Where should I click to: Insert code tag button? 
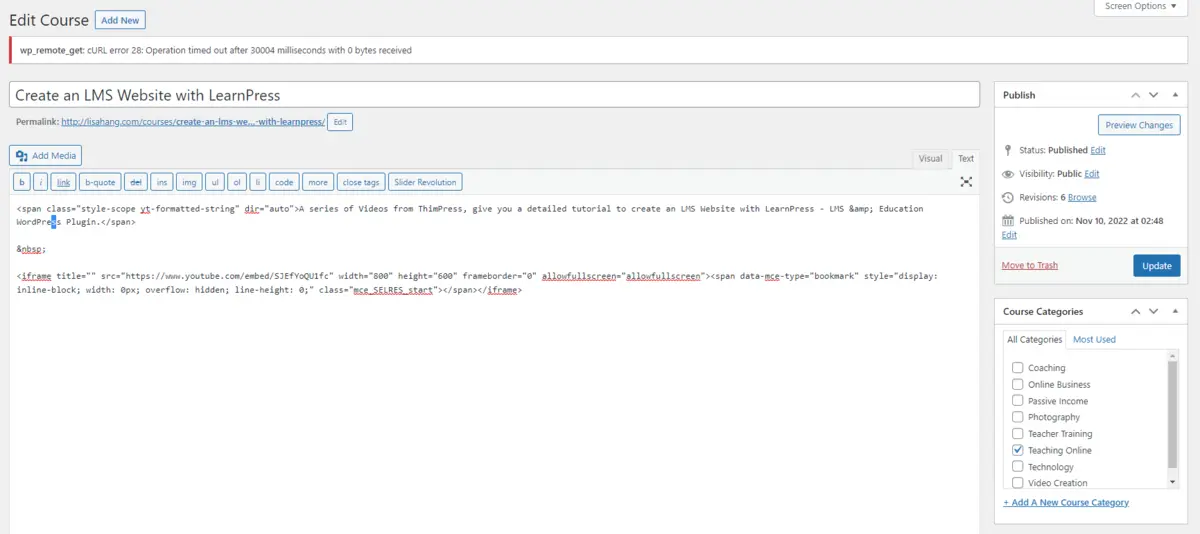[x=284, y=182]
